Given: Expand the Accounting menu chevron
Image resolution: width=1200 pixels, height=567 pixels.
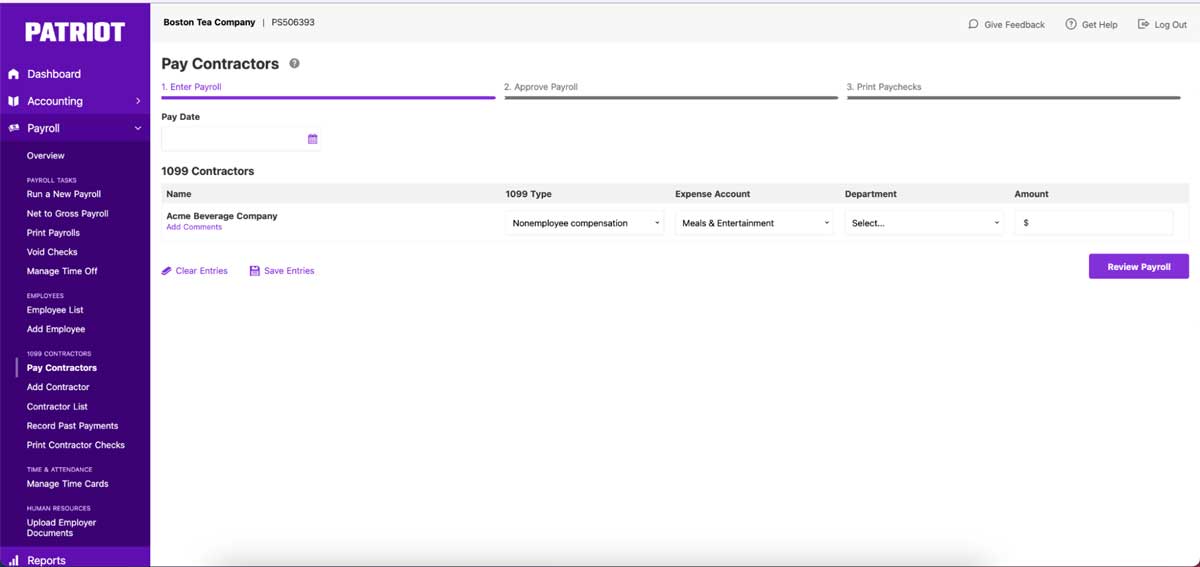Looking at the screenshot, I should (x=138, y=101).
